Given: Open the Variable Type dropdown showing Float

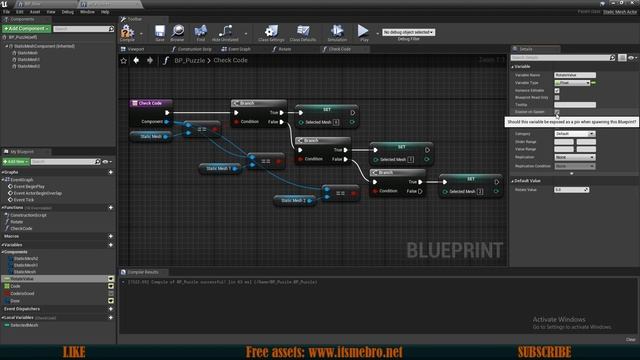Looking at the screenshot, I should click(572, 83).
